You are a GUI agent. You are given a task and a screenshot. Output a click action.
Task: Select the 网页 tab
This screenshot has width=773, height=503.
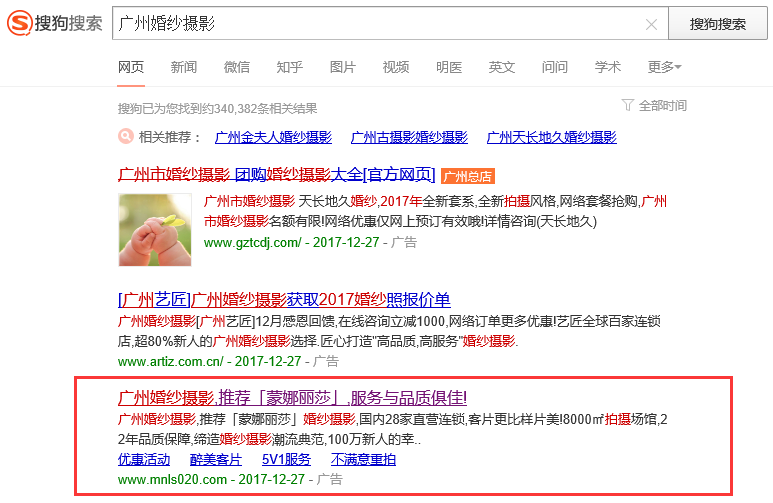[131, 67]
